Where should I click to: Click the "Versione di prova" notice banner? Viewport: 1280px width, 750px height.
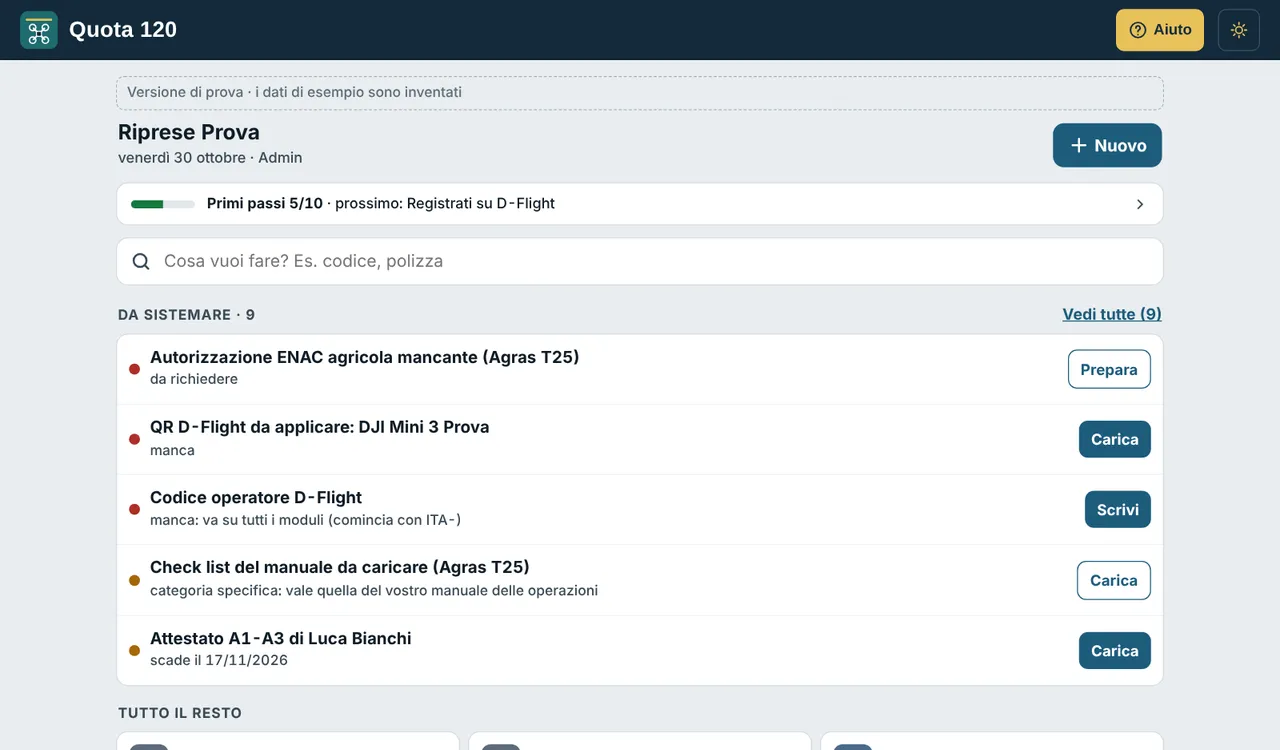coord(640,93)
